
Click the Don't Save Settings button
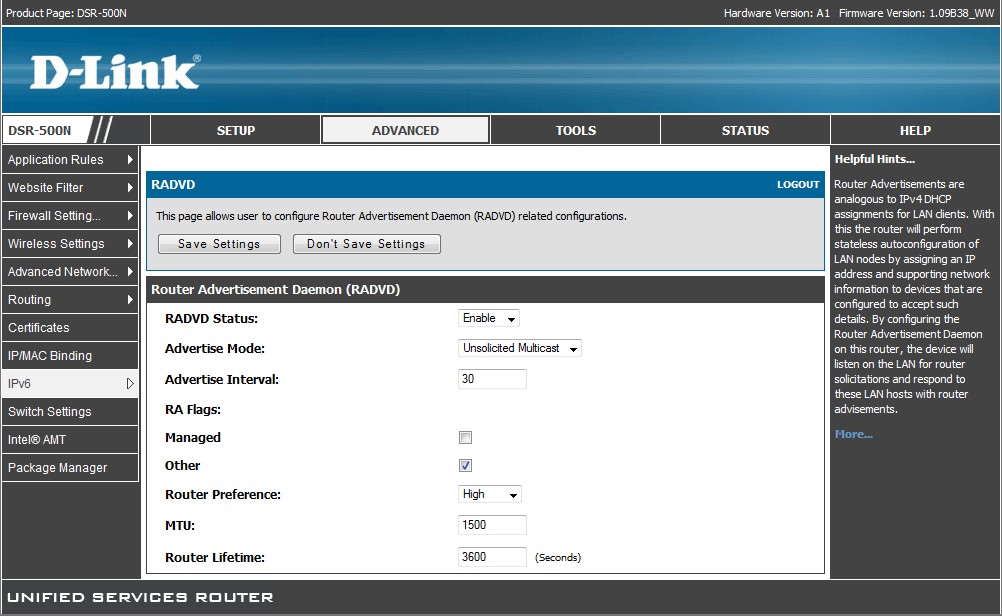tap(366, 244)
